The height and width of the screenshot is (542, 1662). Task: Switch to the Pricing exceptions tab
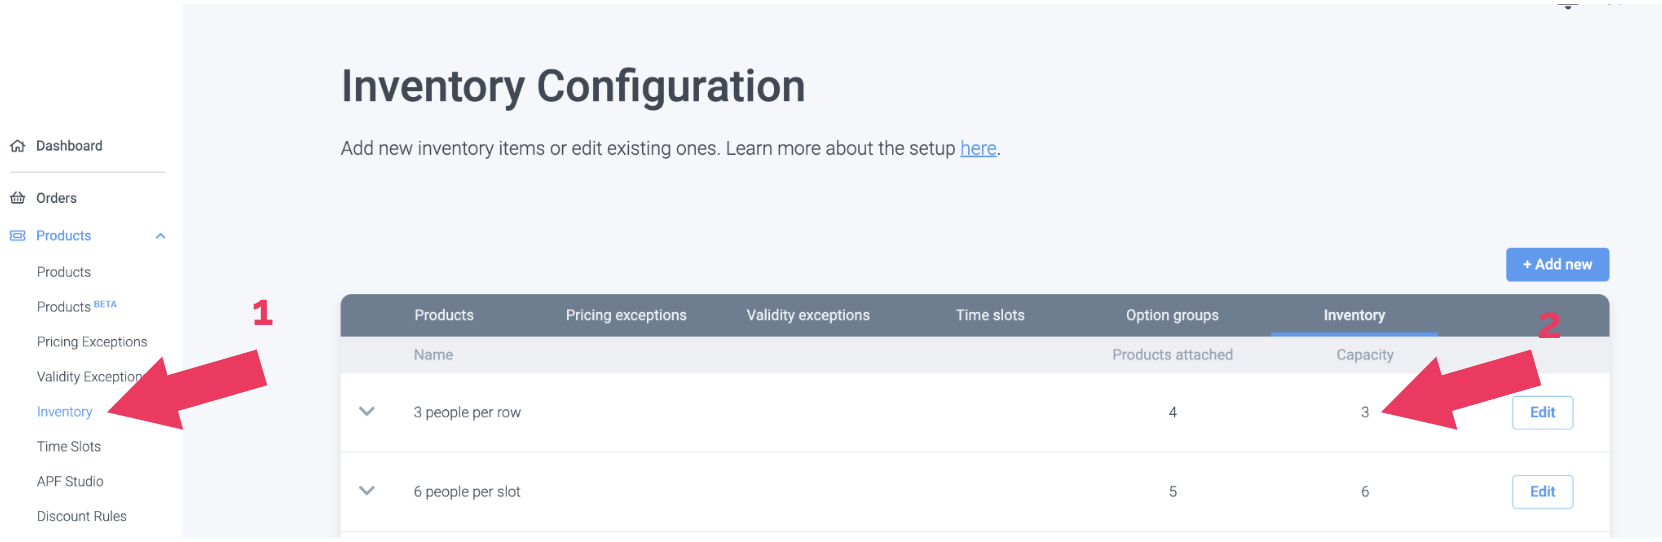[x=626, y=315]
